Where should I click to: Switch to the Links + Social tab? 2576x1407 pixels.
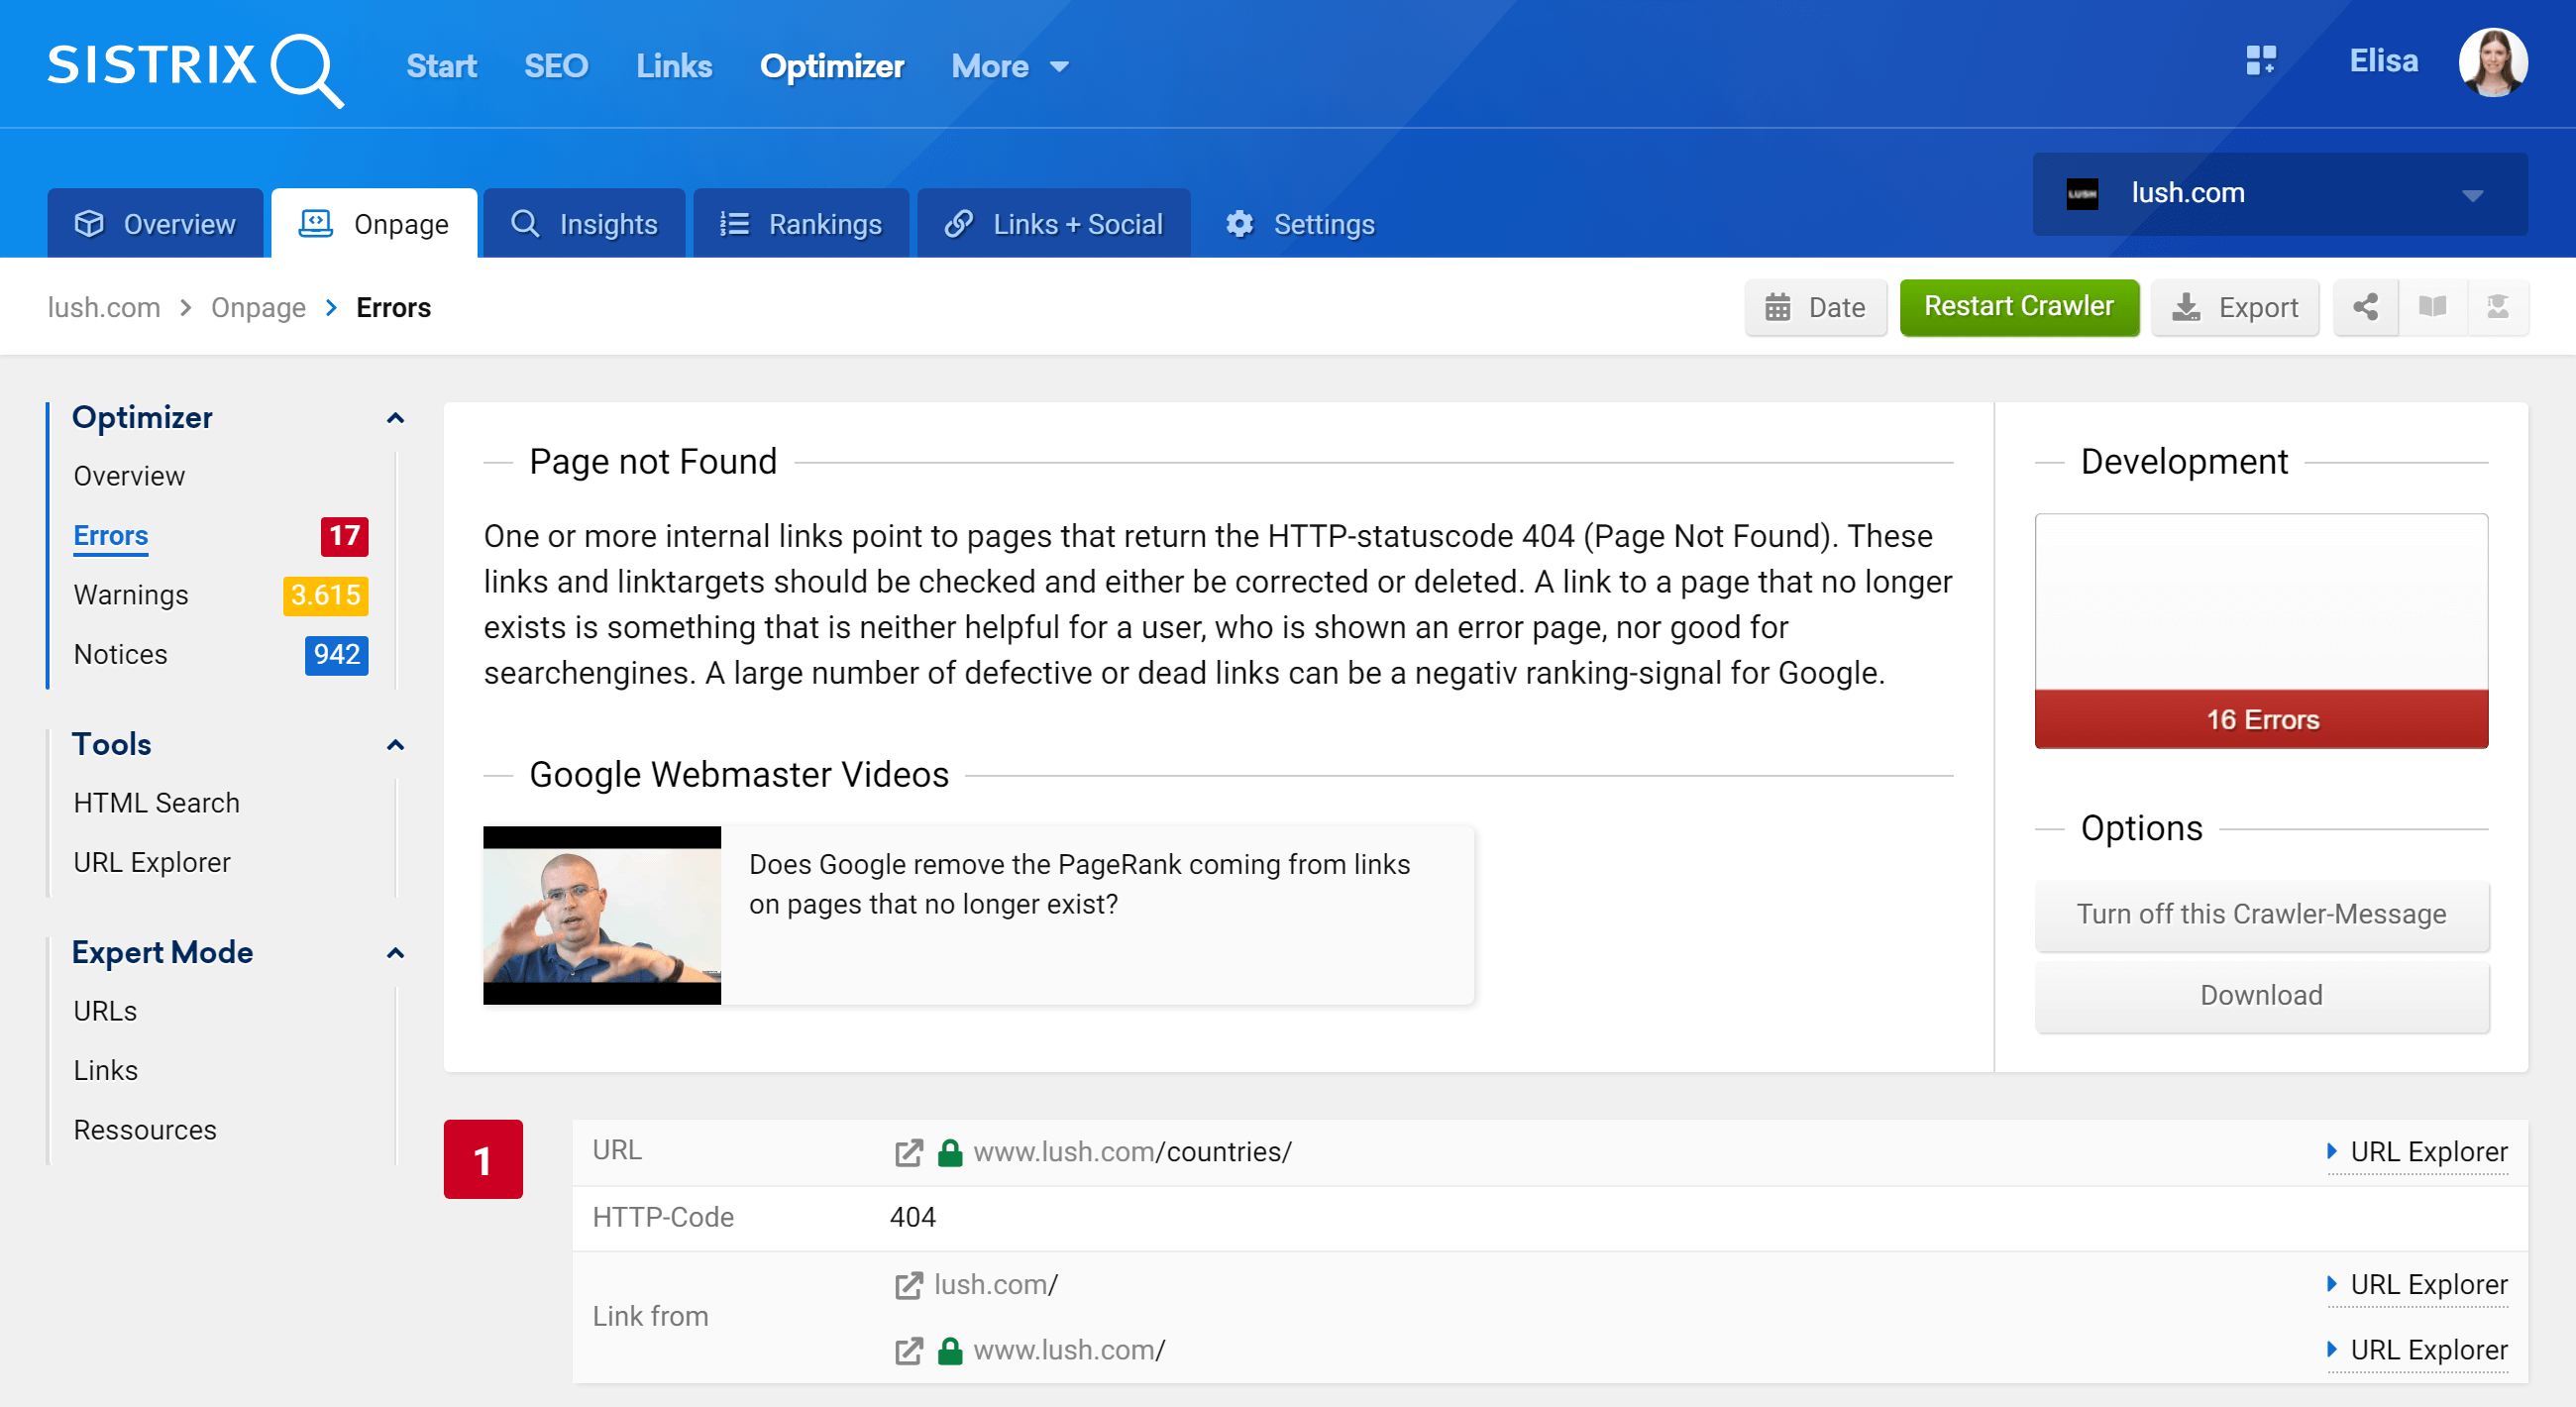coord(1053,224)
